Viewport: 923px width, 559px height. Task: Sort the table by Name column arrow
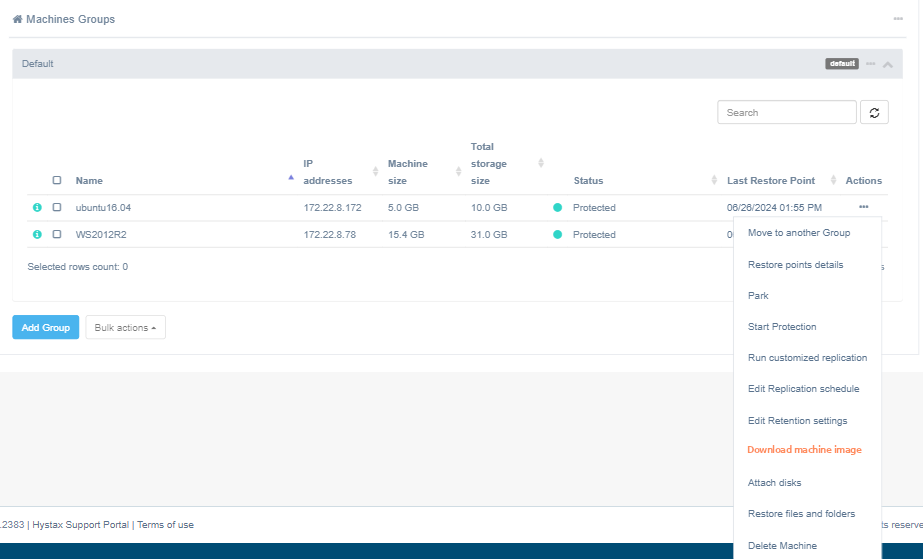291,177
